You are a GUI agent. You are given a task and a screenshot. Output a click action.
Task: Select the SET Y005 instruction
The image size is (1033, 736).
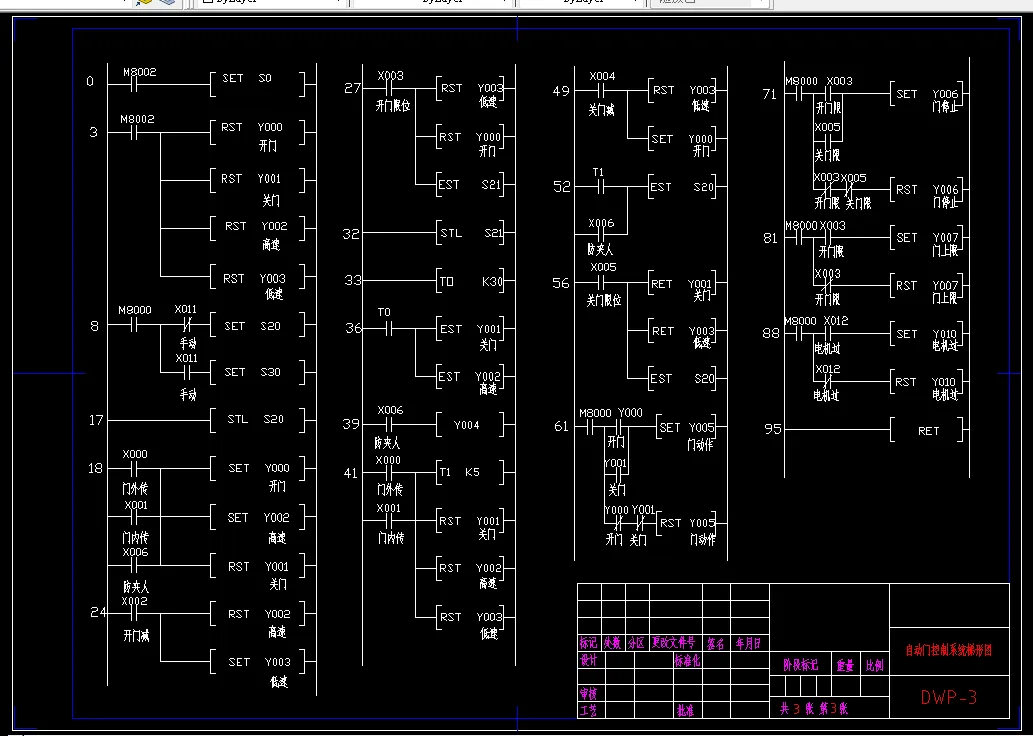[686, 428]
